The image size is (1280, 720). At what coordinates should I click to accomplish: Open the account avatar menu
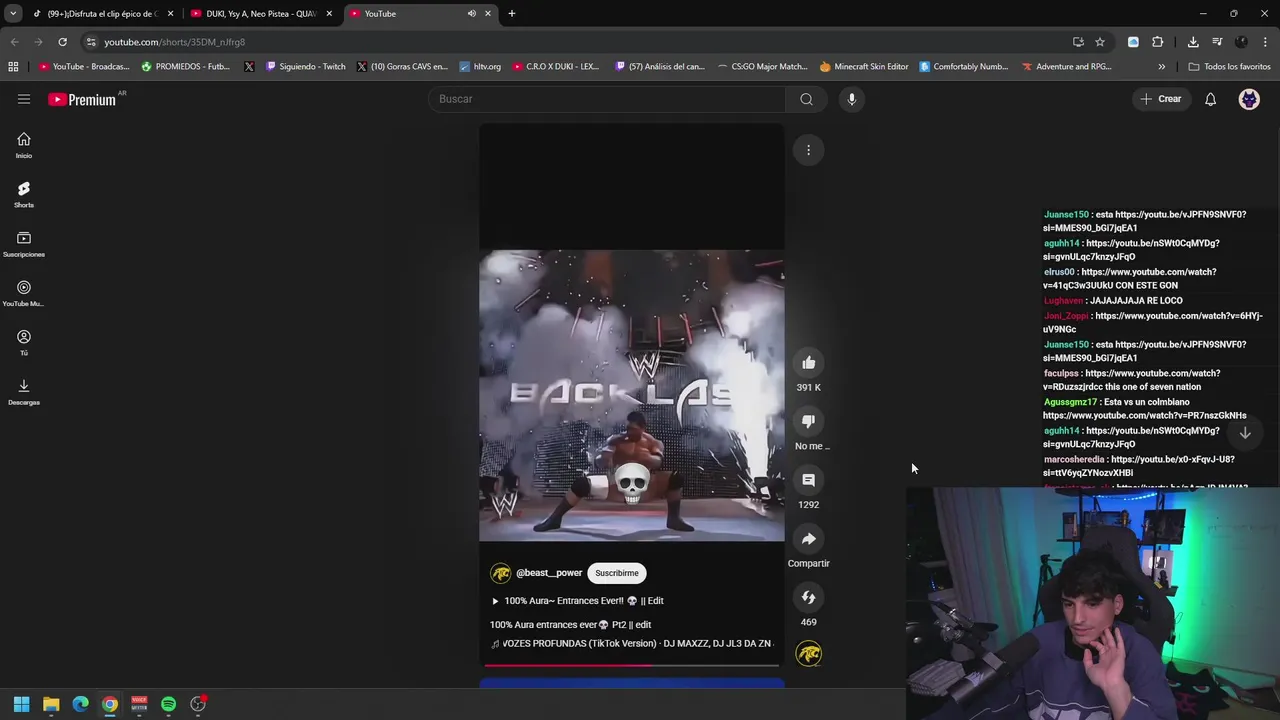tap(1249, 99)
